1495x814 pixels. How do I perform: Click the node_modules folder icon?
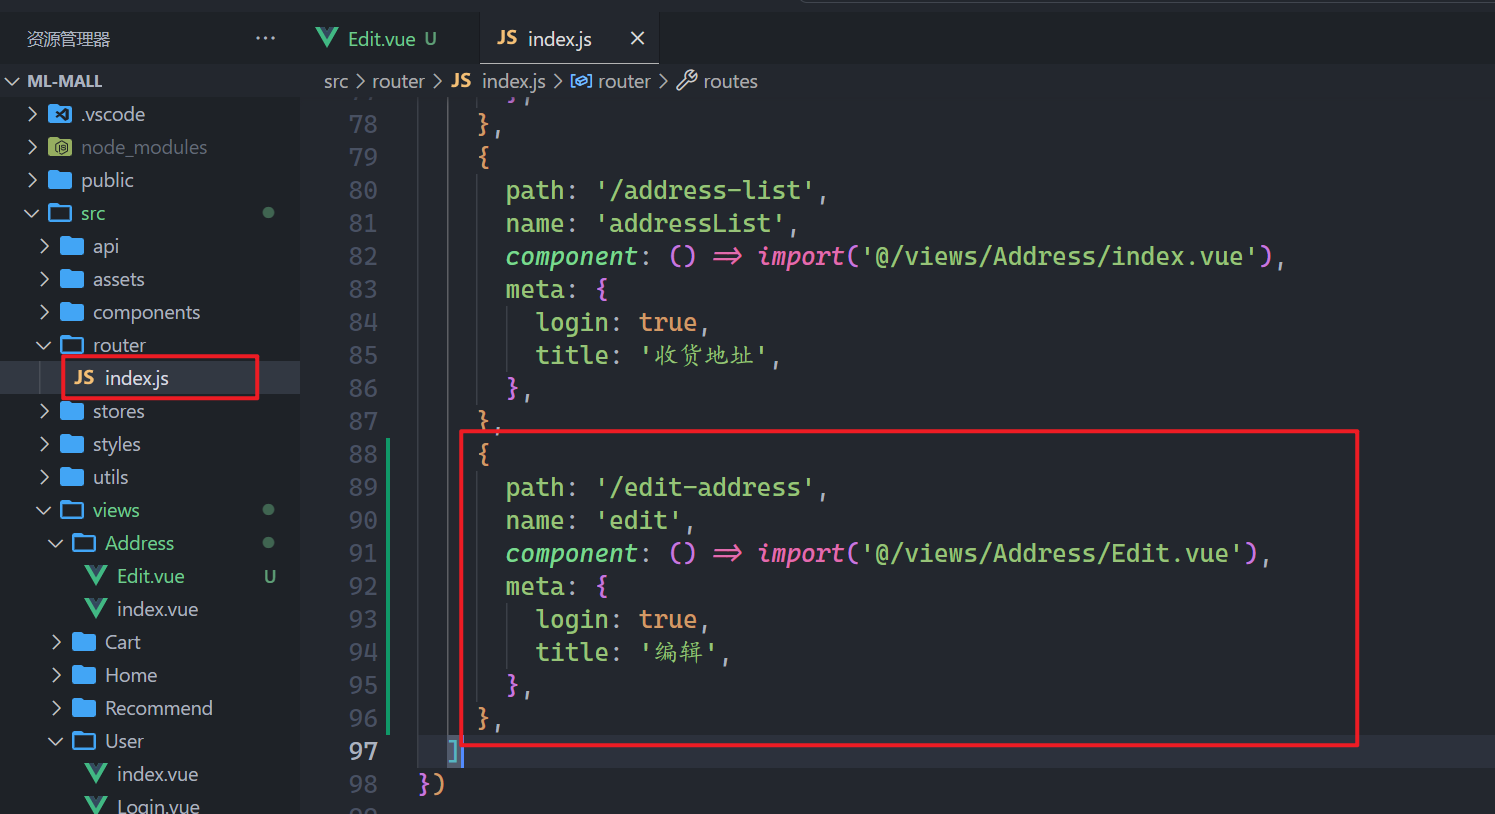pyautogui.click(x=60, y=147)
